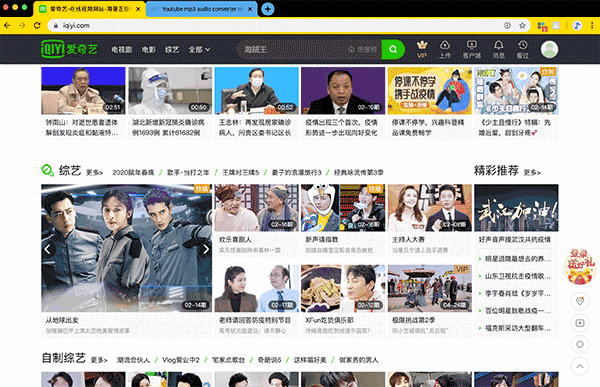Click the user avatar in the header
This screenshot has width=600, height=387.
pyautogui.click(x=549, y=49)
